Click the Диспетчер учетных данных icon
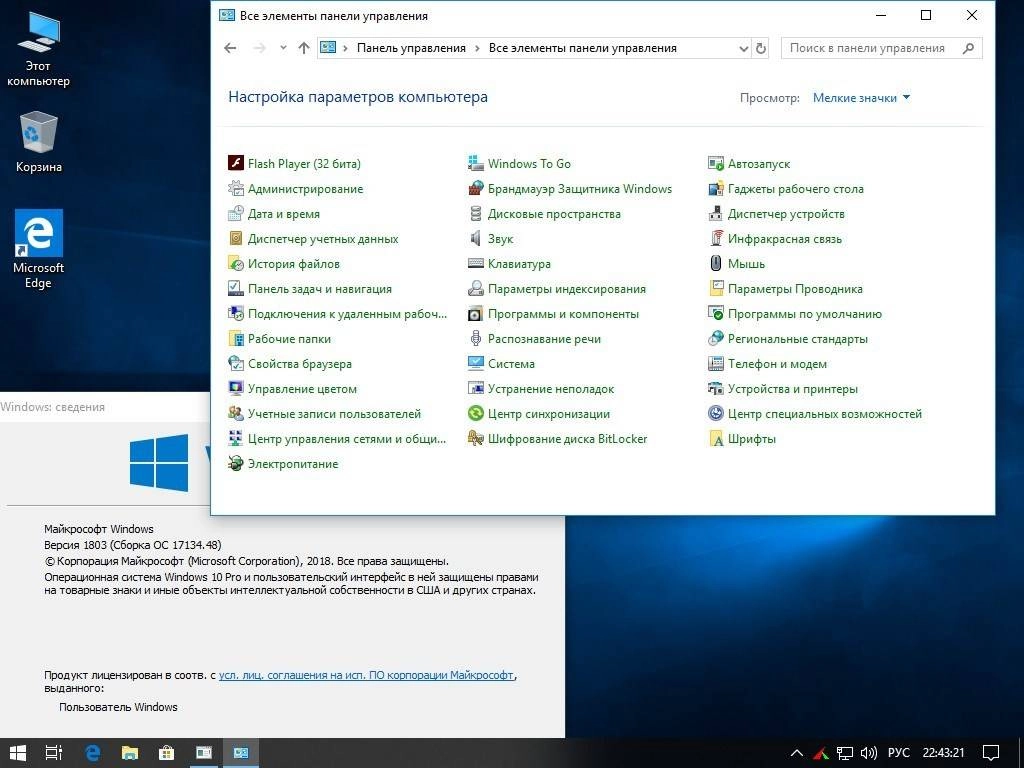 [236, 238]
